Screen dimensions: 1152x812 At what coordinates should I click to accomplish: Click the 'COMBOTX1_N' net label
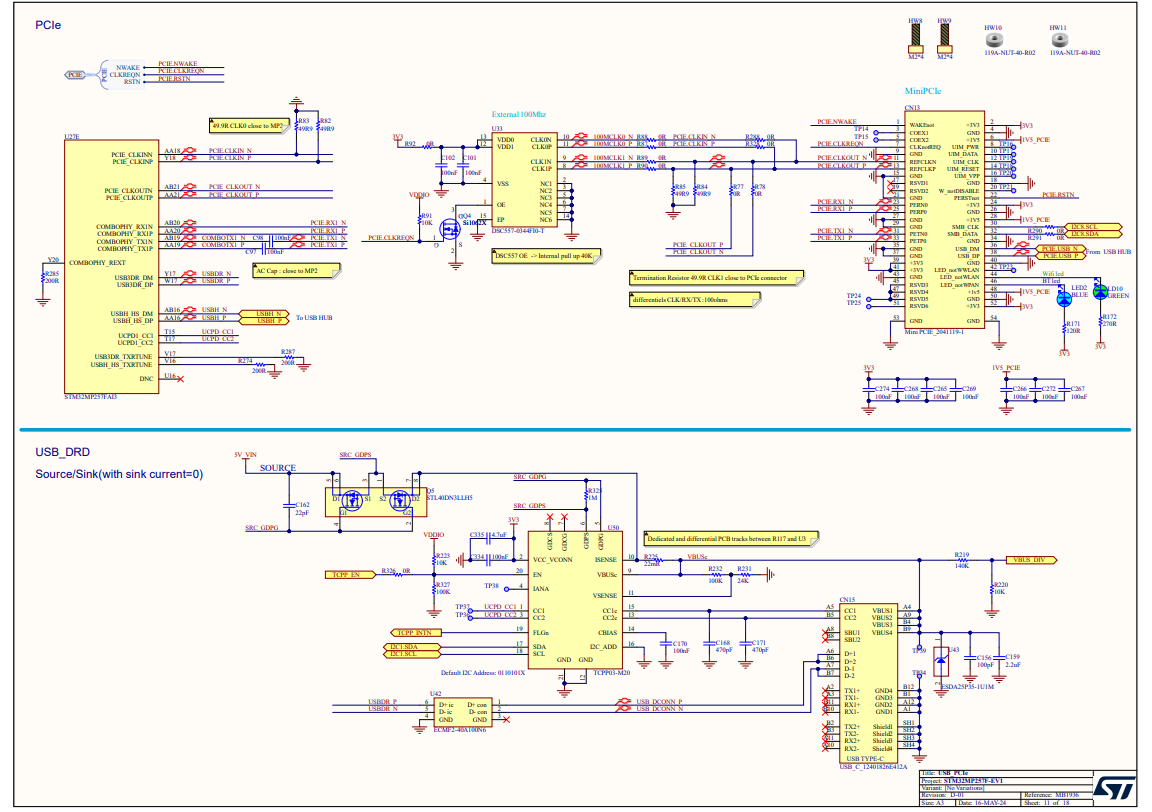[x=223, y=238]
